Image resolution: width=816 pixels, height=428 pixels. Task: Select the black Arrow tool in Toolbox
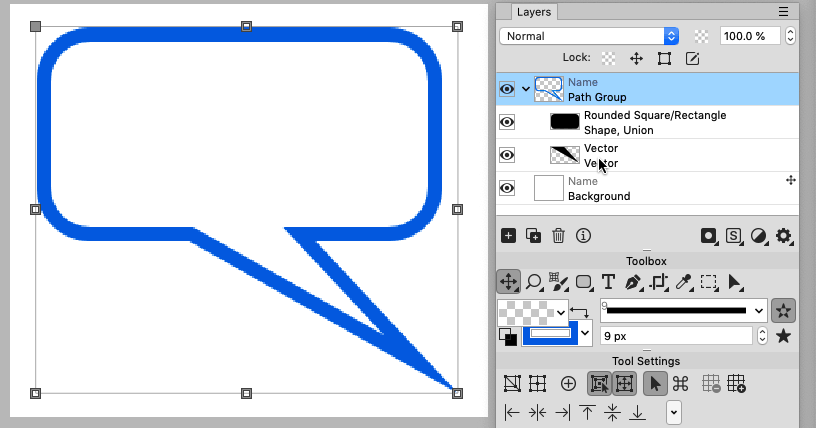(735, 282)
